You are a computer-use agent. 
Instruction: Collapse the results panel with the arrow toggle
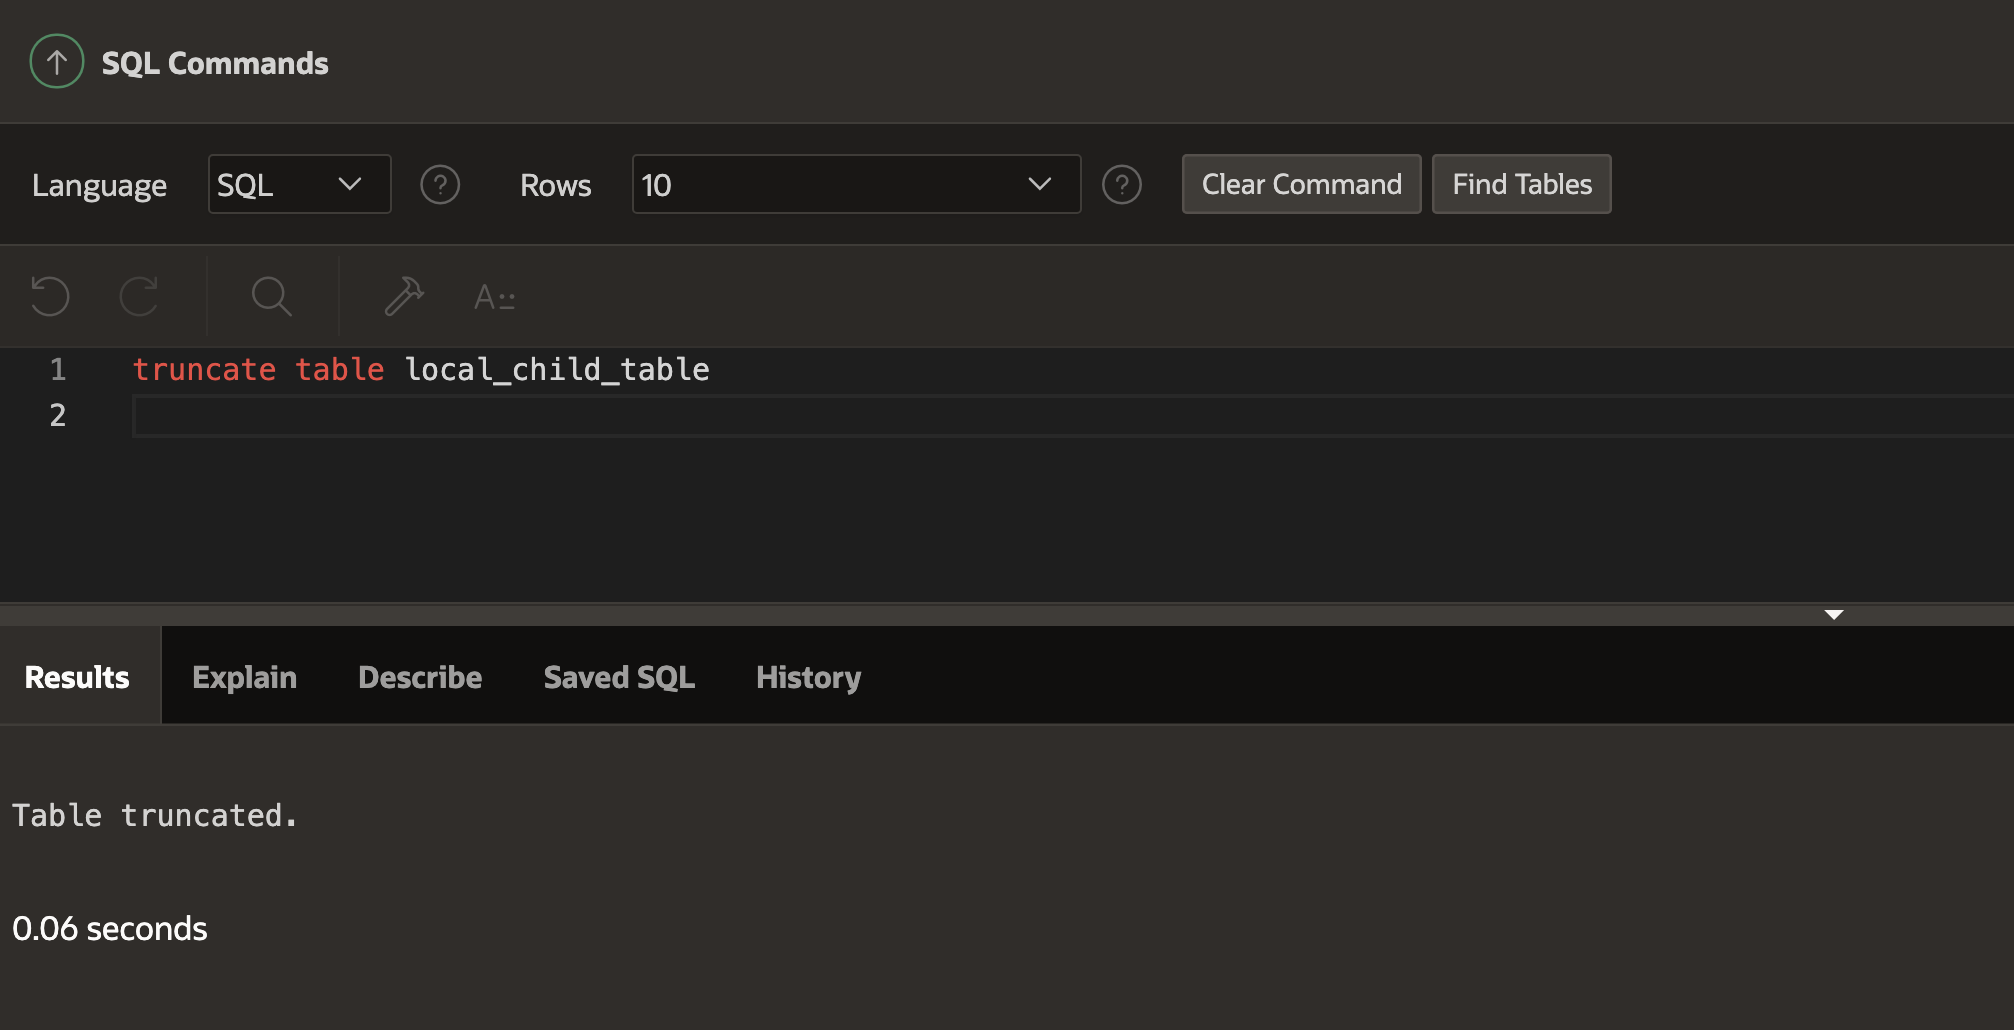1833,614
